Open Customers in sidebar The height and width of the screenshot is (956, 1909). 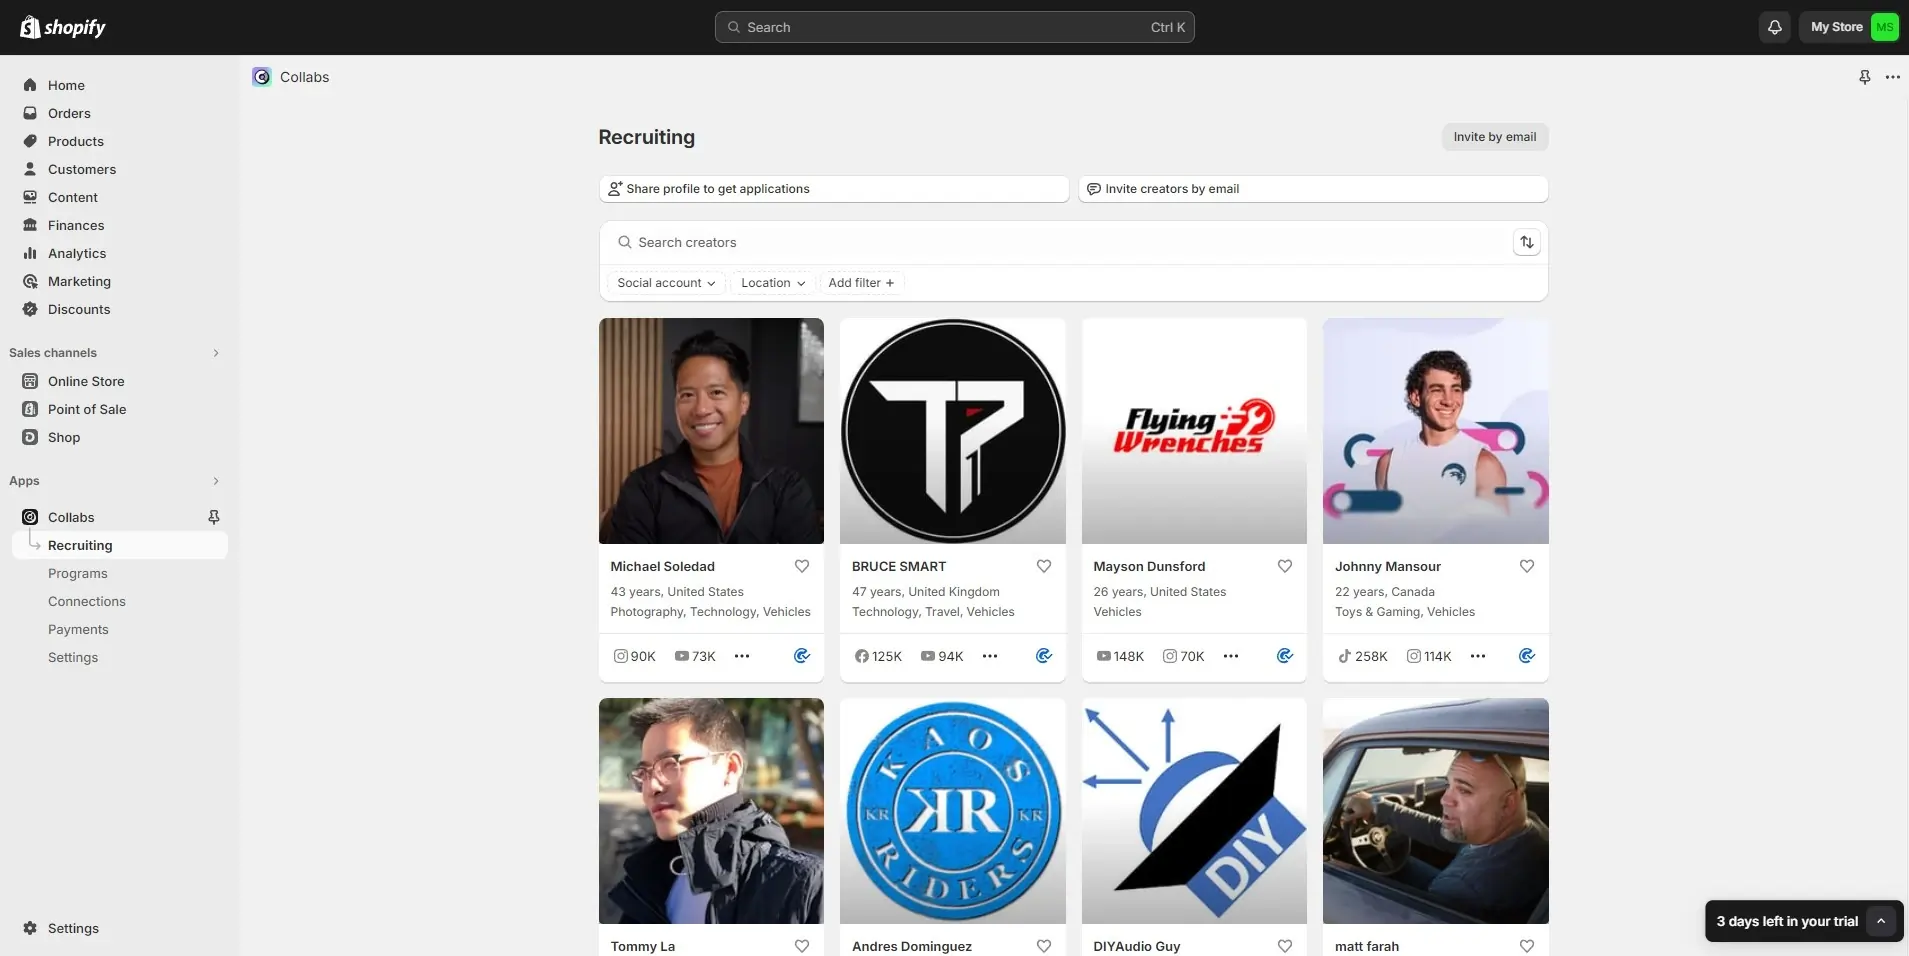[82, 169]
